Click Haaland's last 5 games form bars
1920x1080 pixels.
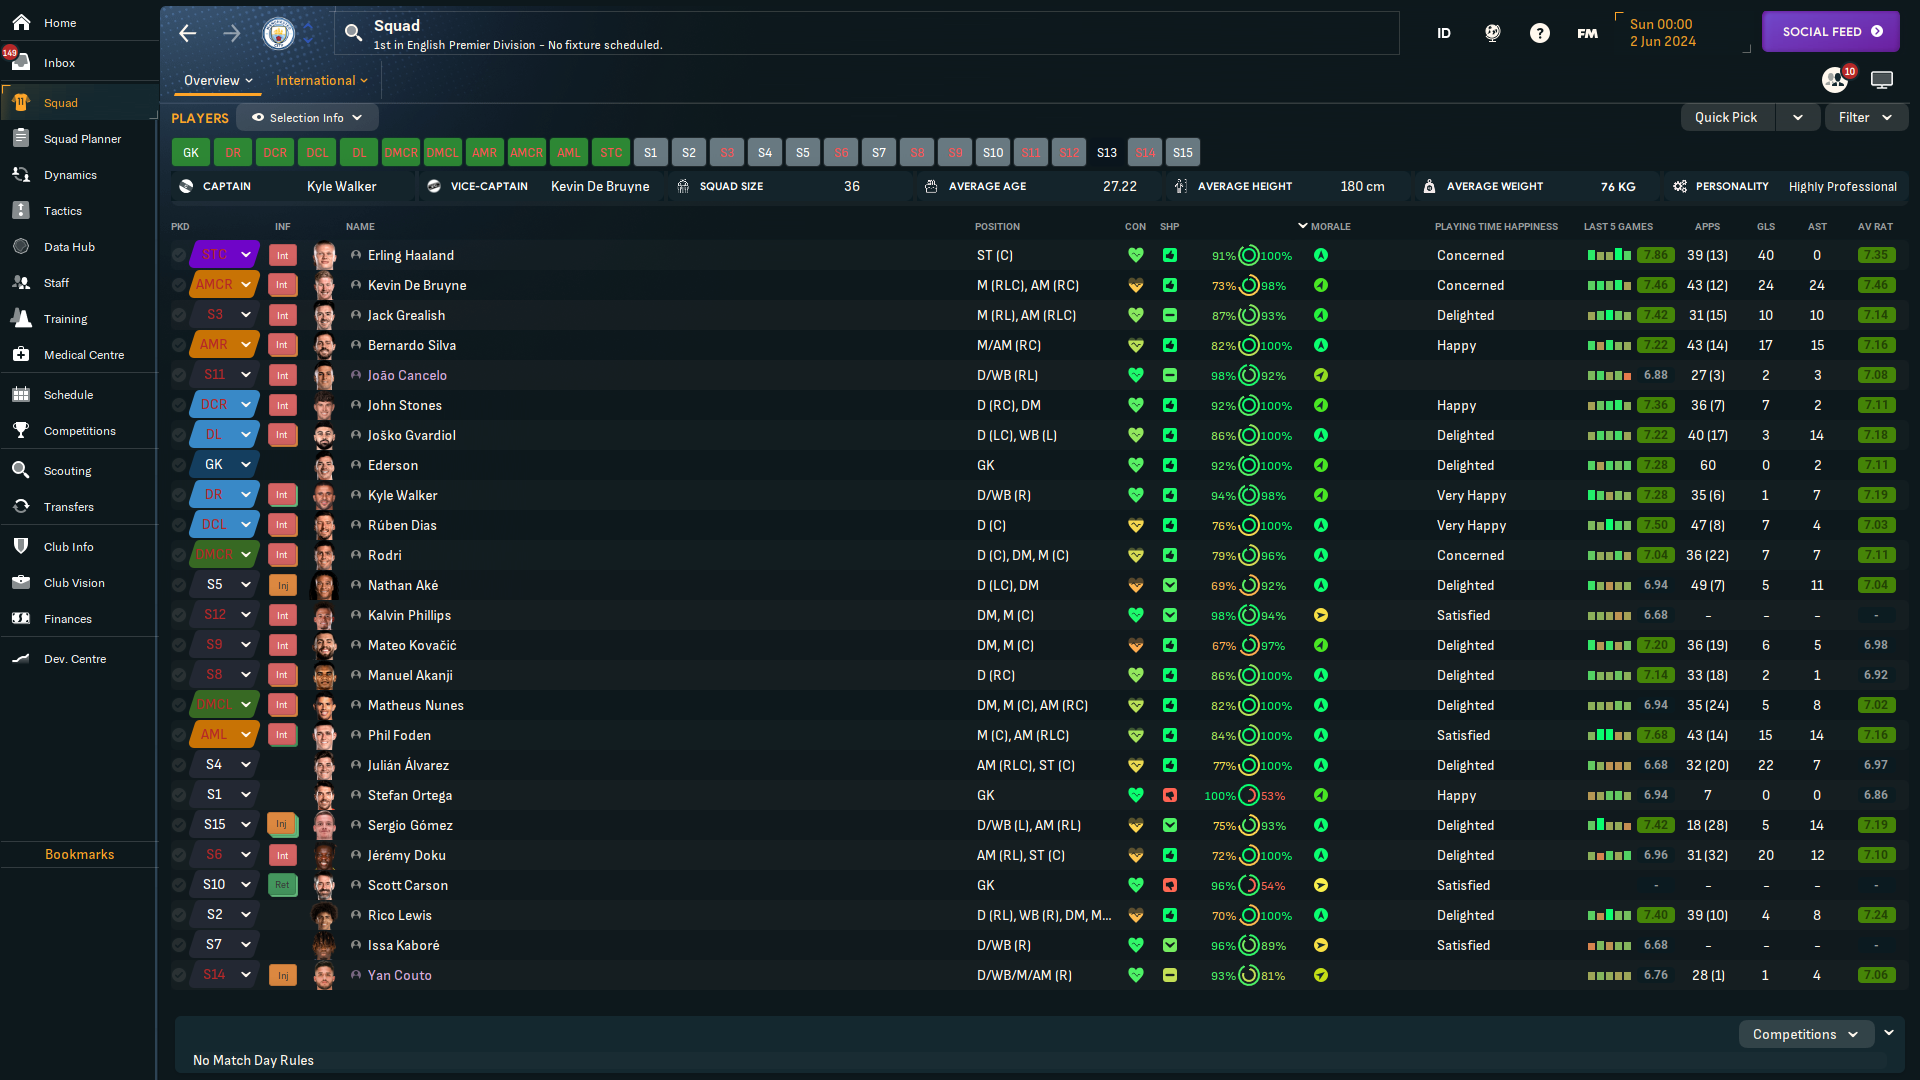point(1610,255)
